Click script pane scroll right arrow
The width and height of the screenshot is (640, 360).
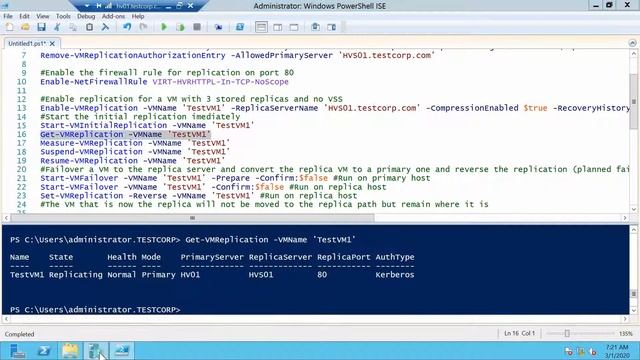tap(624, 218)
